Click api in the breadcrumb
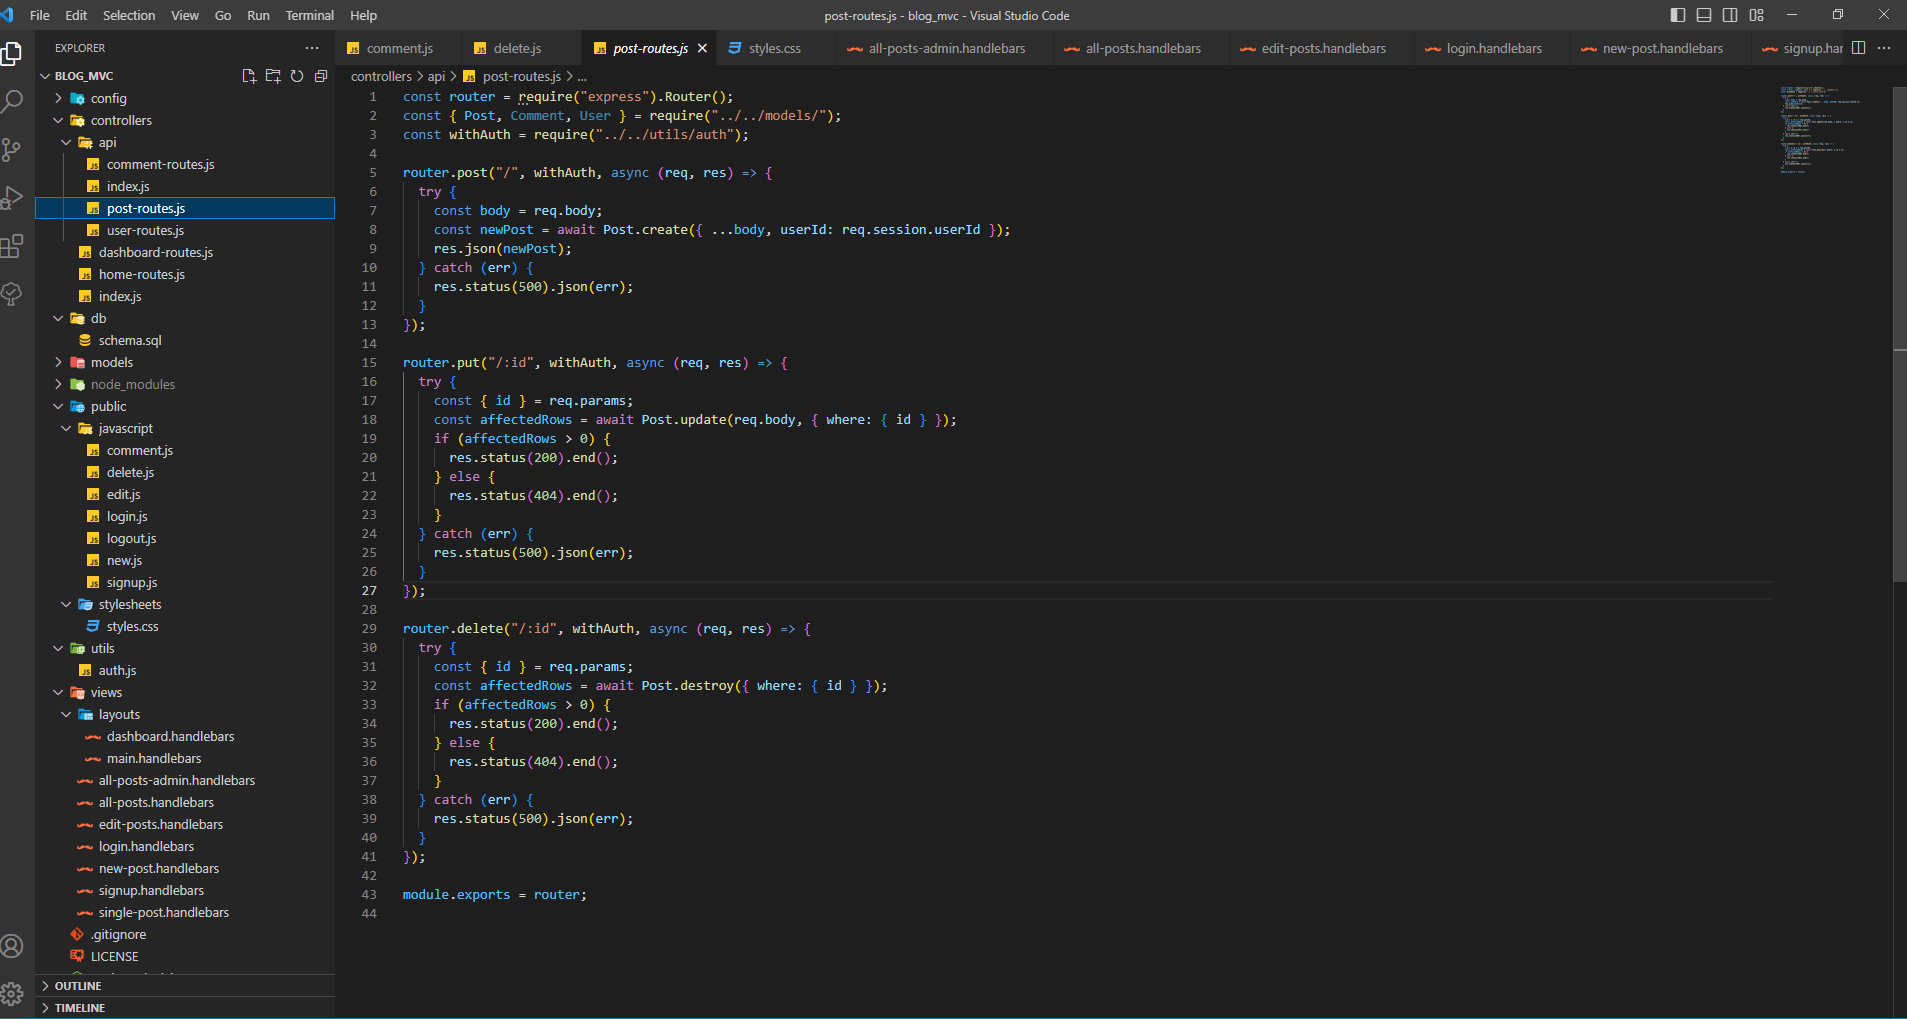Viewport: 1907px width, 1019px height. pos(436,76)
